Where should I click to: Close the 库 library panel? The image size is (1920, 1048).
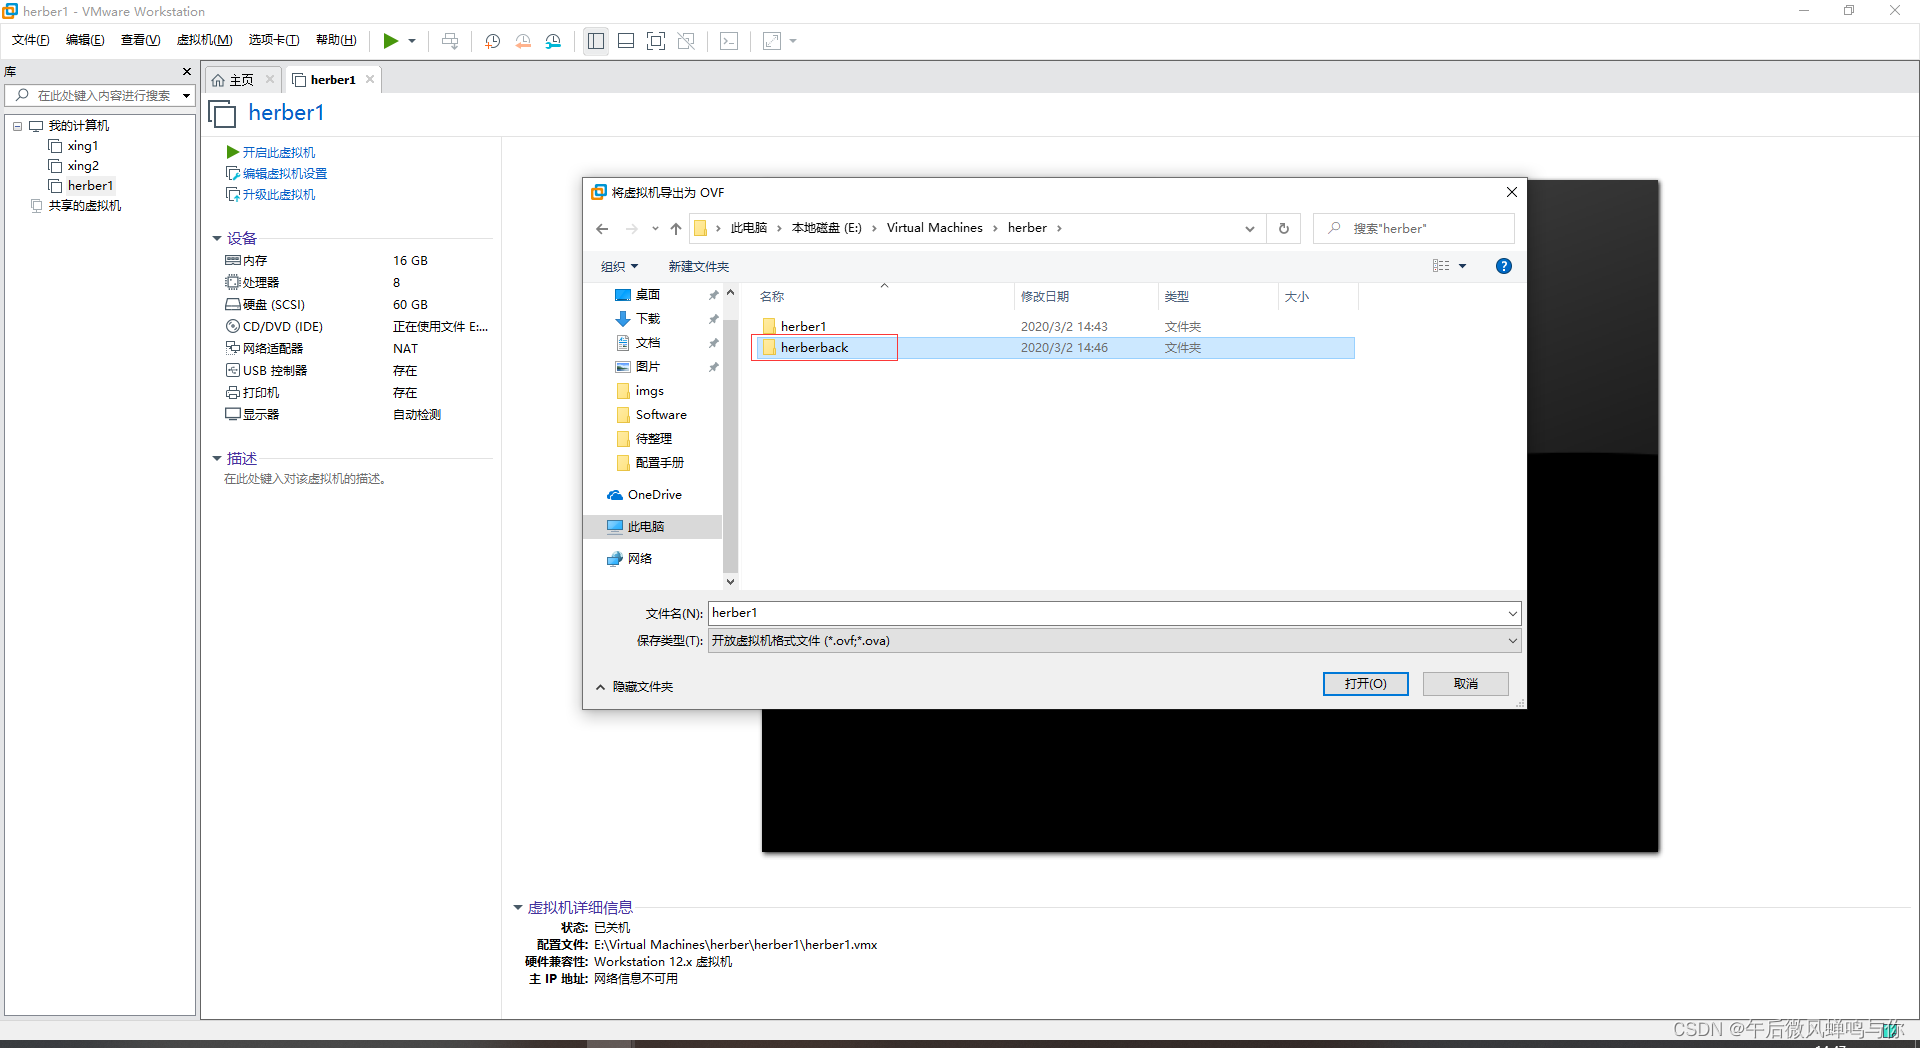click(186, 71)
